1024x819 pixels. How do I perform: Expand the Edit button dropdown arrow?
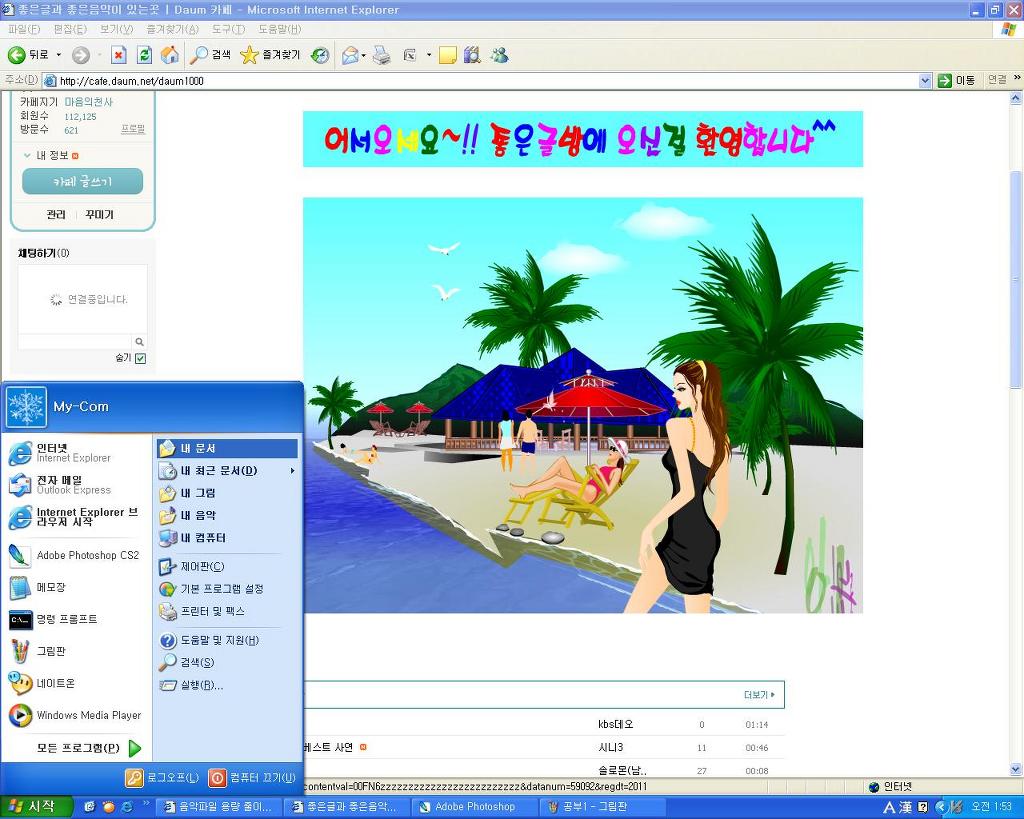pyautogui.click(x=429, y=56)
